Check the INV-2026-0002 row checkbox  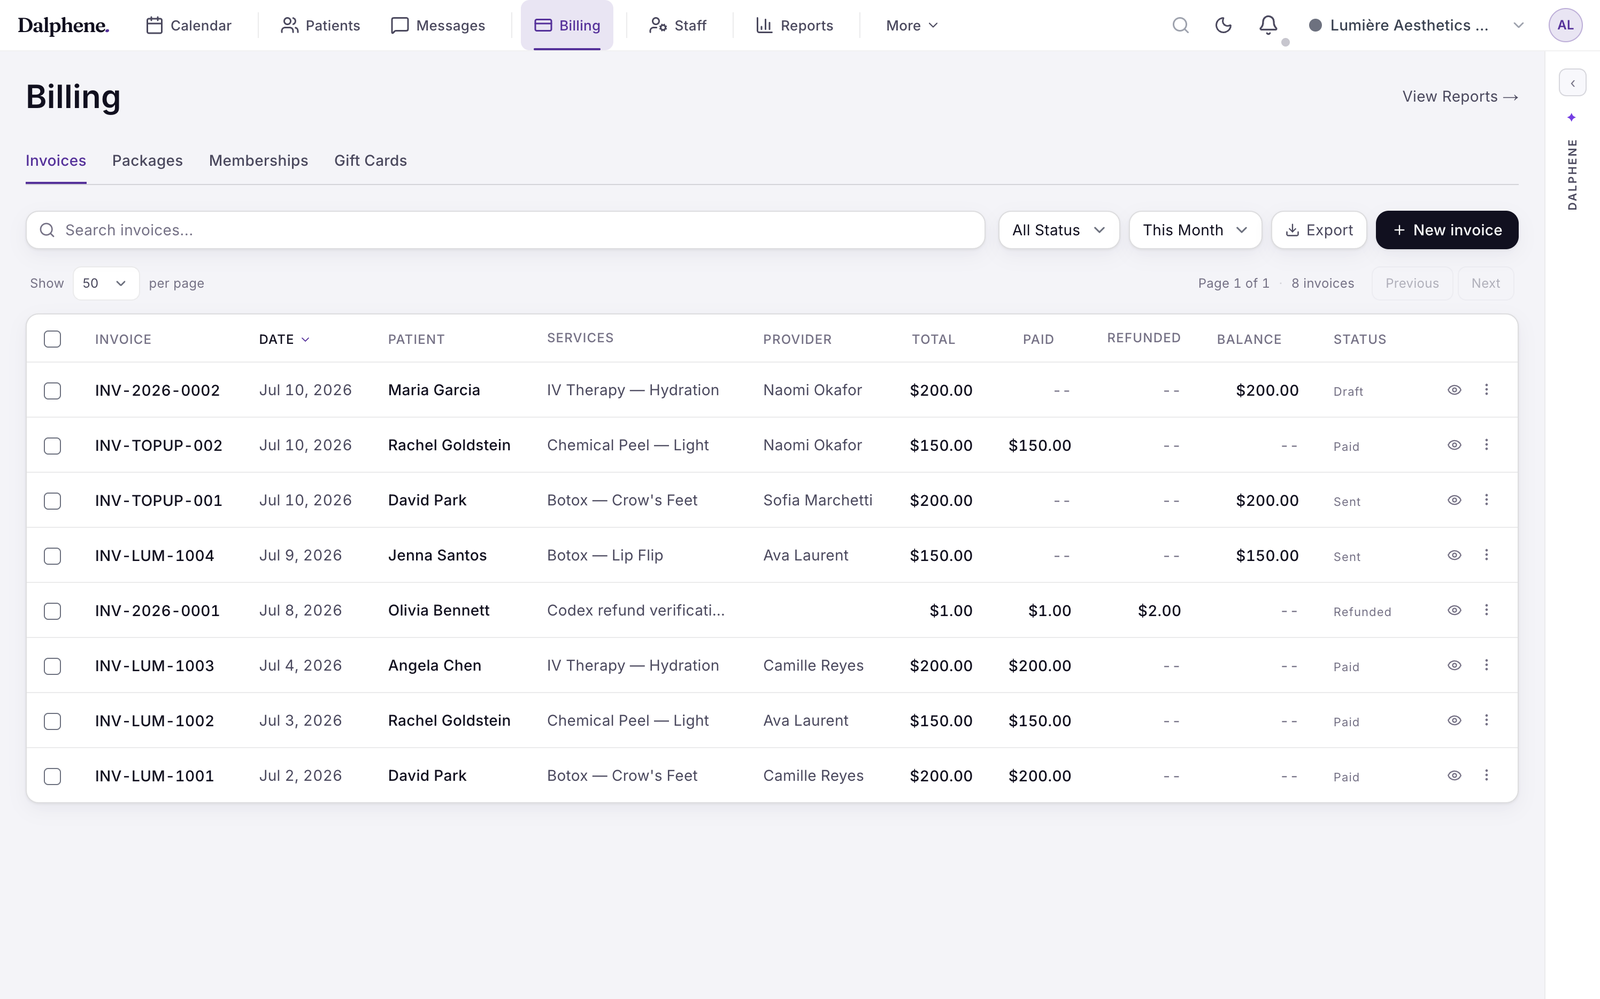pyautogui.click(x=53, y=391)
